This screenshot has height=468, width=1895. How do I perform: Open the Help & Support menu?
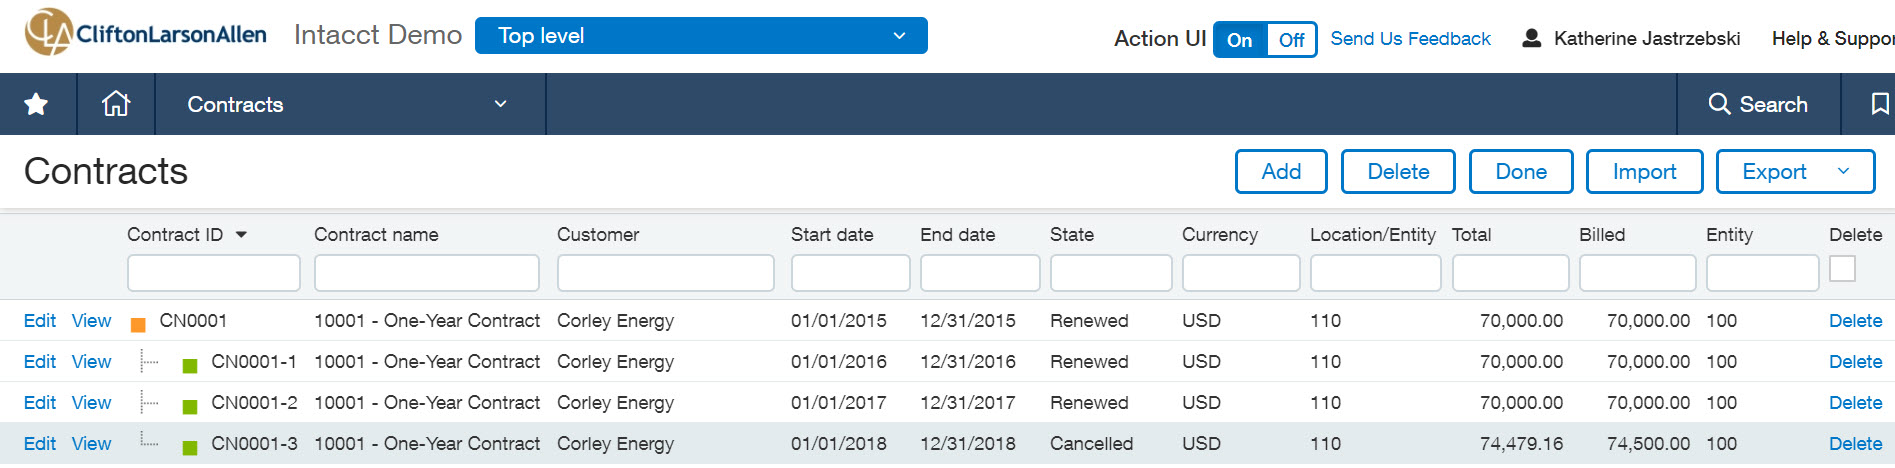pos(1832,39)
